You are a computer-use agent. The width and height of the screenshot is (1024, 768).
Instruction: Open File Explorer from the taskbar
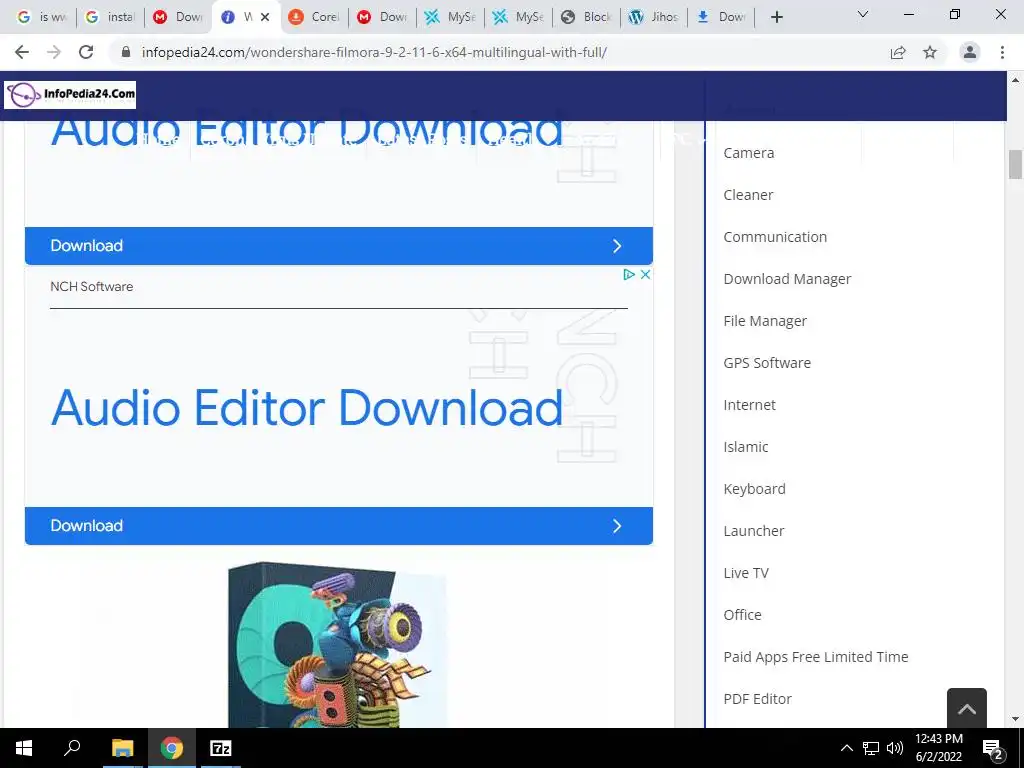click(x=122, y=748)
